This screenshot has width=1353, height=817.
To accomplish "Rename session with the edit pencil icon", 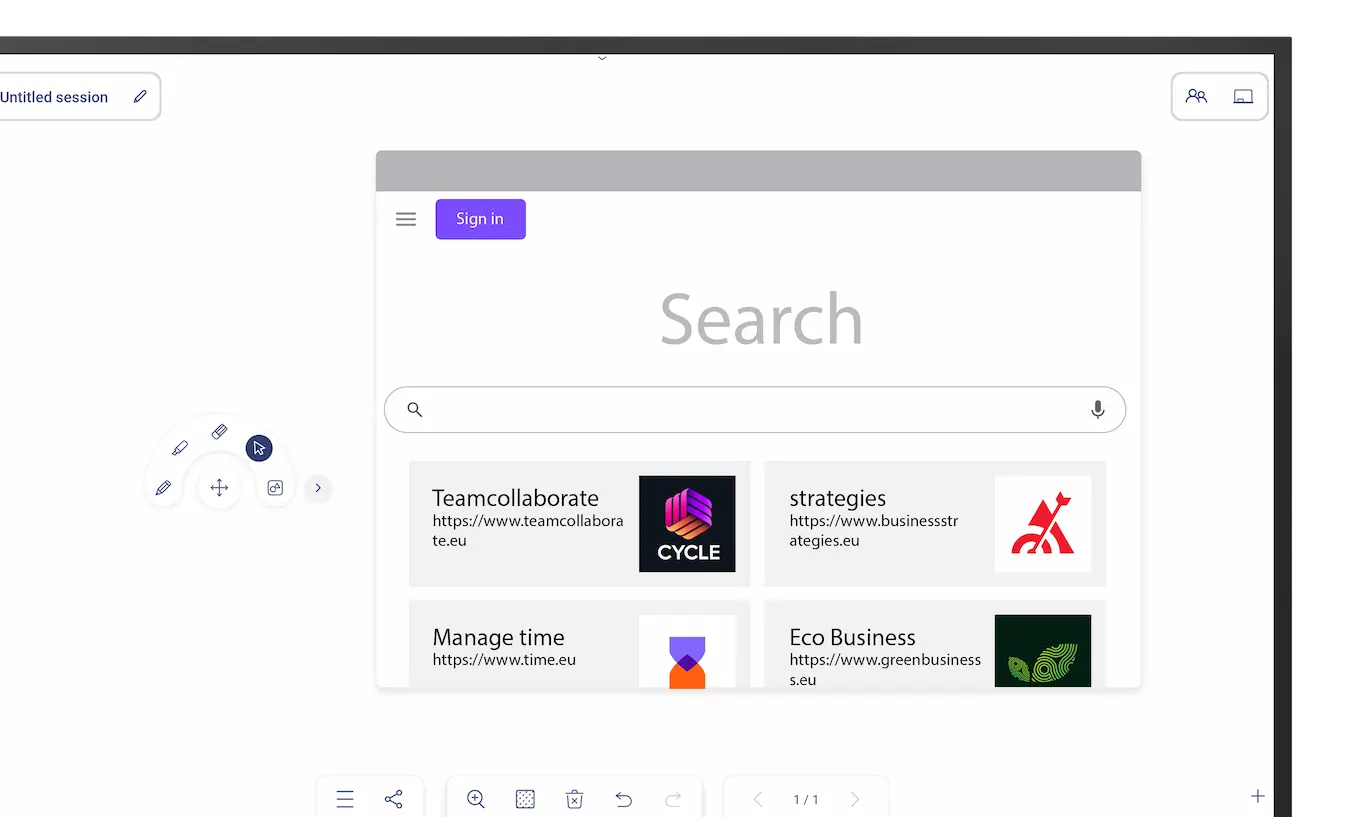I will [x=140, y=97].
